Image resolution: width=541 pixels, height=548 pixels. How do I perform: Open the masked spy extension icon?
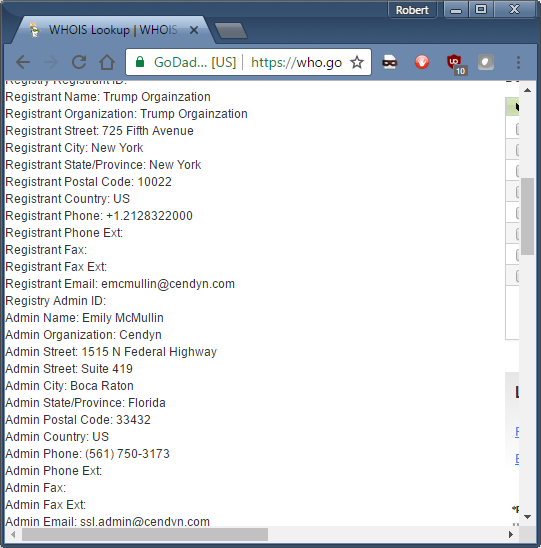point(389,62)
